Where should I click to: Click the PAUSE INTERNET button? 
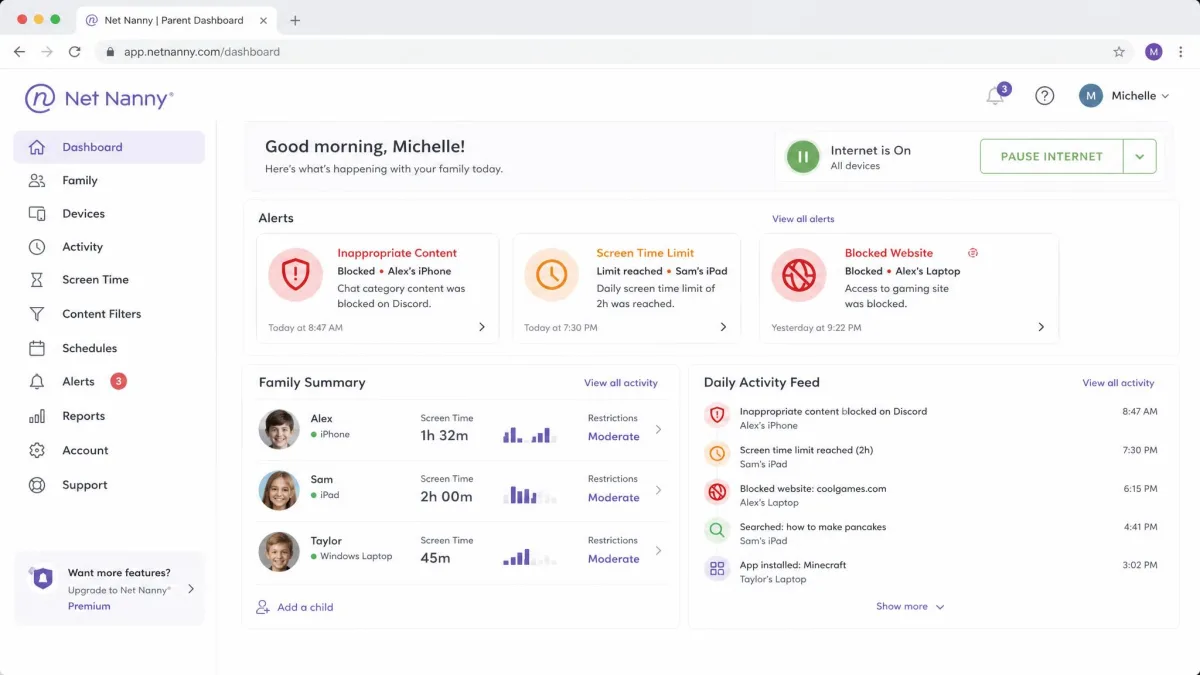tap(1051, 157)
